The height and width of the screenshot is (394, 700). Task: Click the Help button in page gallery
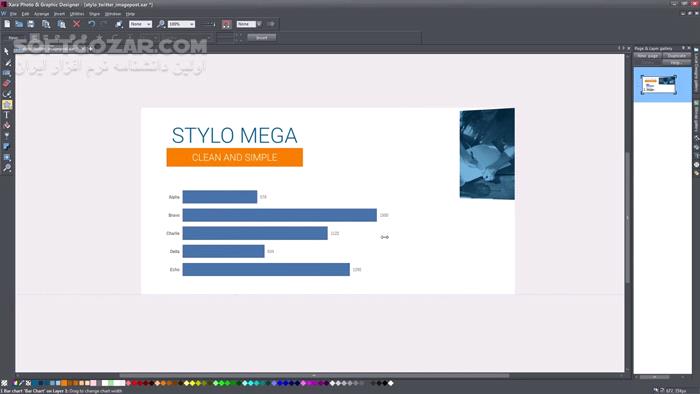pyautogui.click(x=677, y=62)
